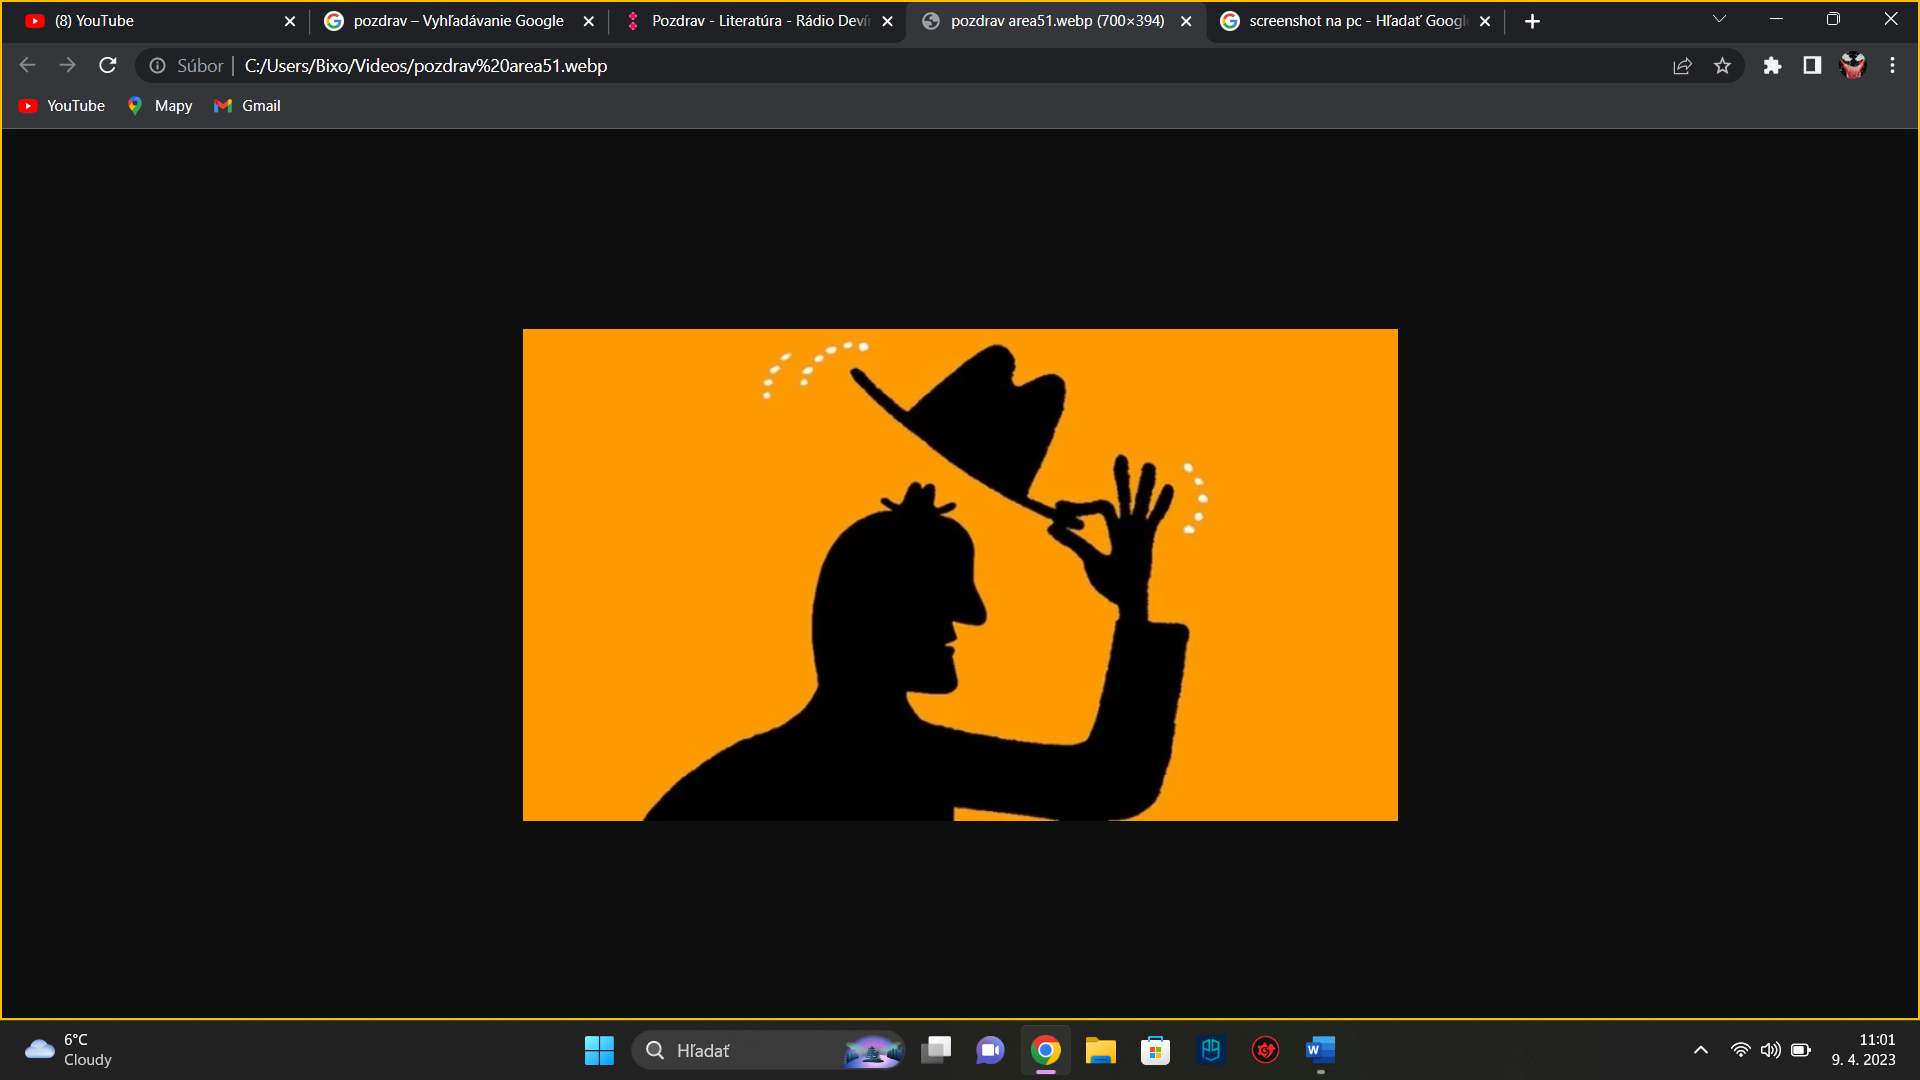Click the share page icon
Screen dimensions: 1920x1080
click(x=1682, y=66)
